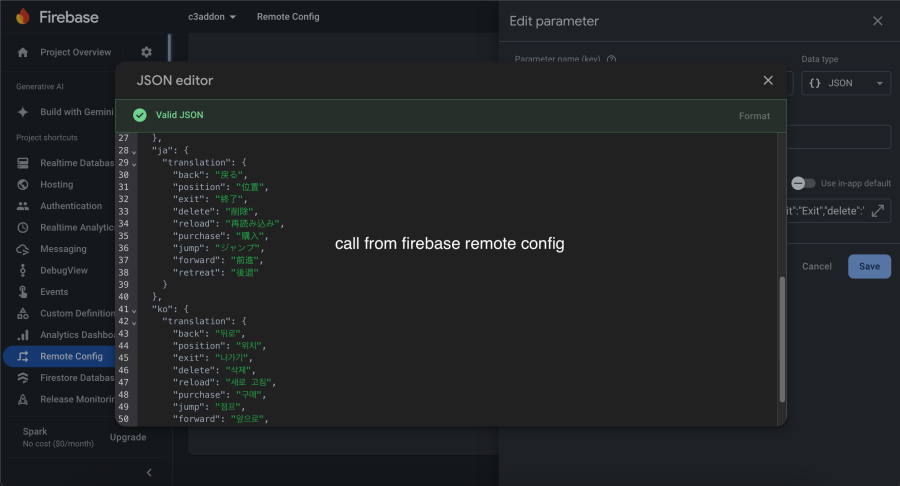Click line 36 "jump" in editor
This screenshot has height=486, width=900.
218,248
